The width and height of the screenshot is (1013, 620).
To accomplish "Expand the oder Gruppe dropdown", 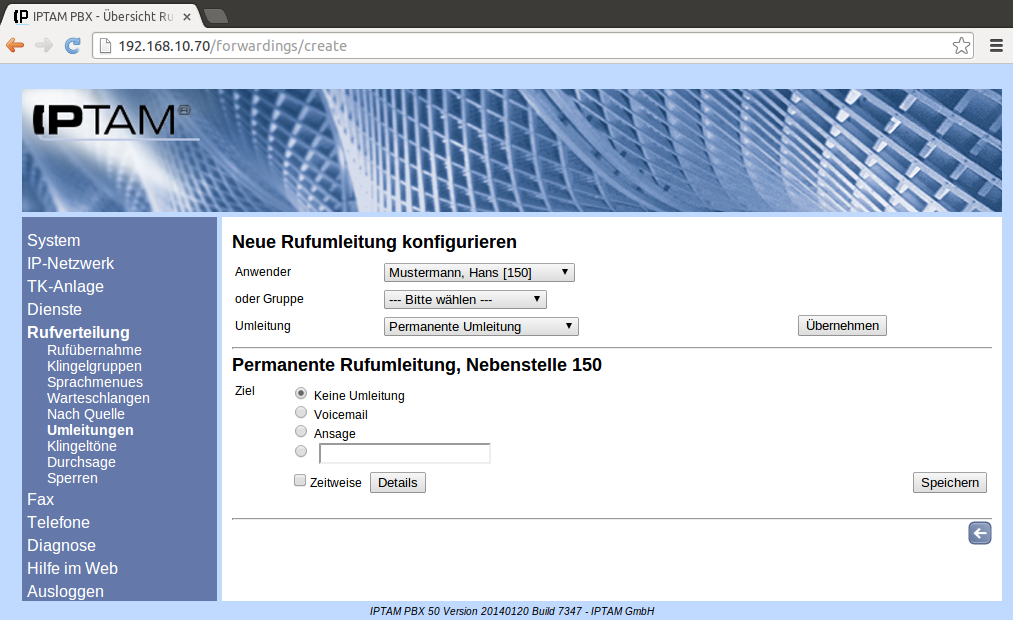I will [x=465, y=299].
